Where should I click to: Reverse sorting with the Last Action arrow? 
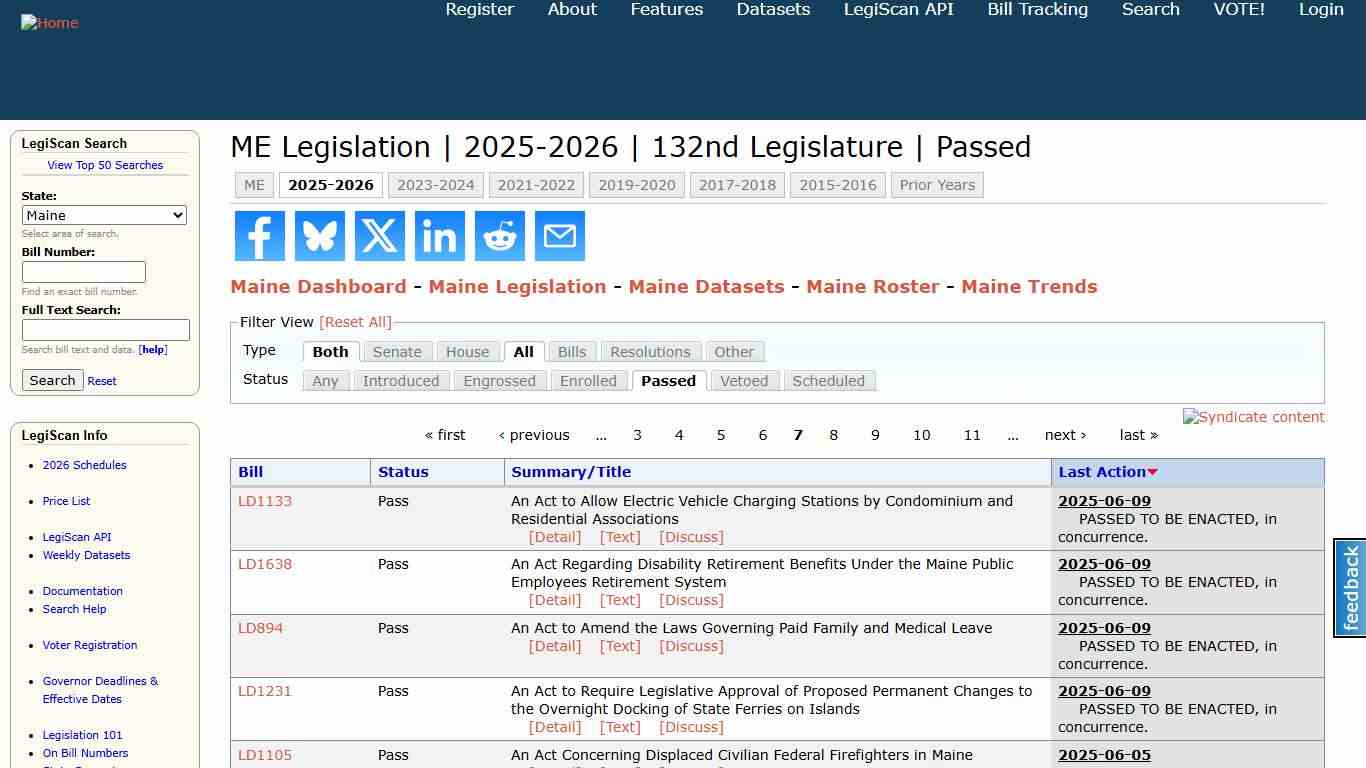(1152, 471)
